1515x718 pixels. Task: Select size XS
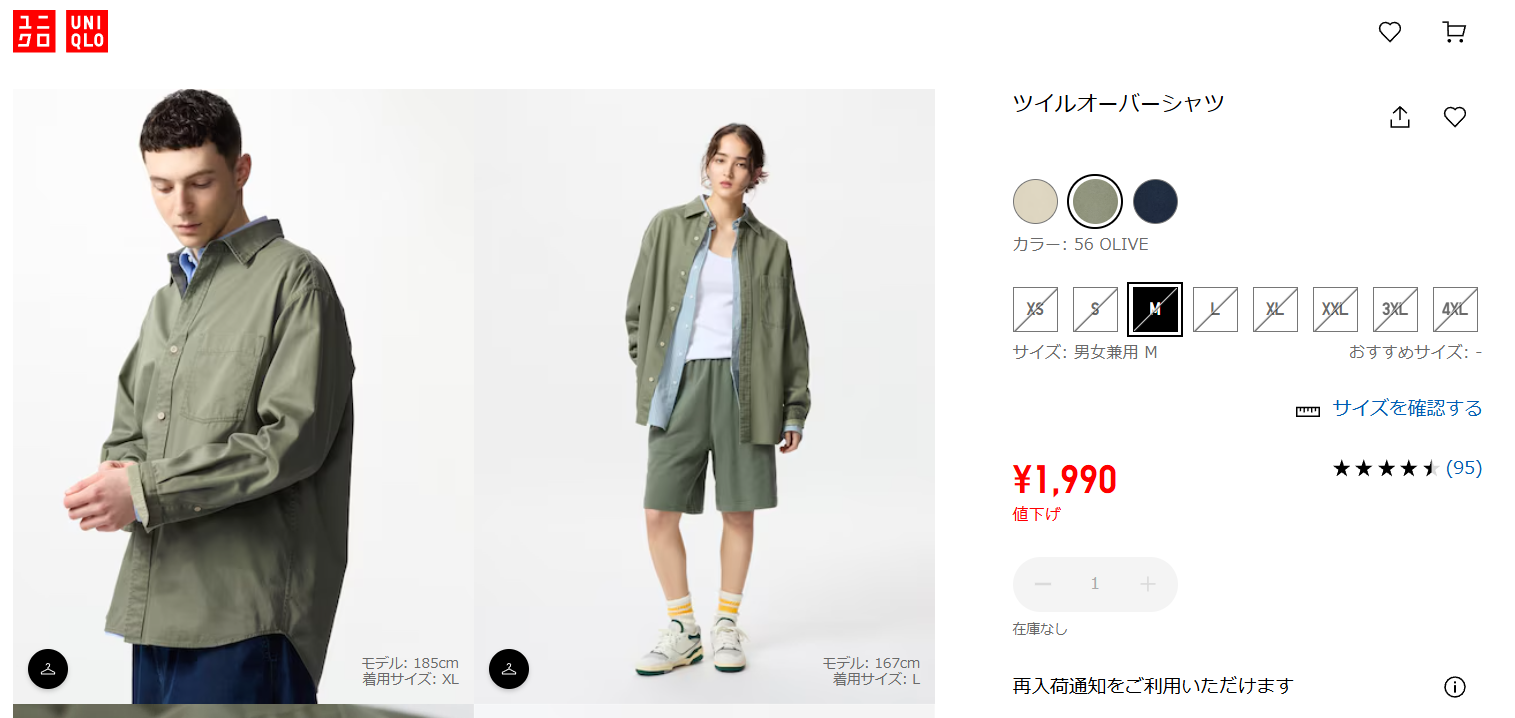[x=1035, y=310]
